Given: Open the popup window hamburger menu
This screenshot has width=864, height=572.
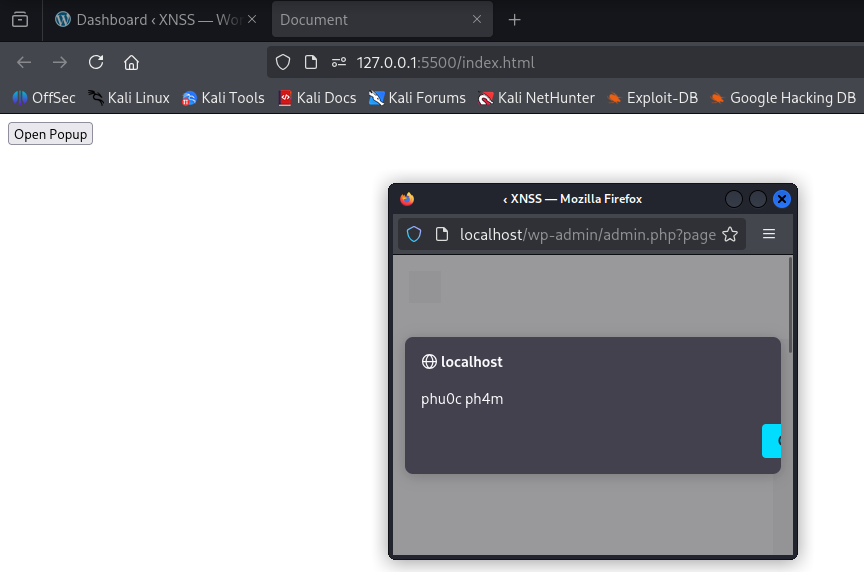Looking at the screenshot, I should coord(769,234).
